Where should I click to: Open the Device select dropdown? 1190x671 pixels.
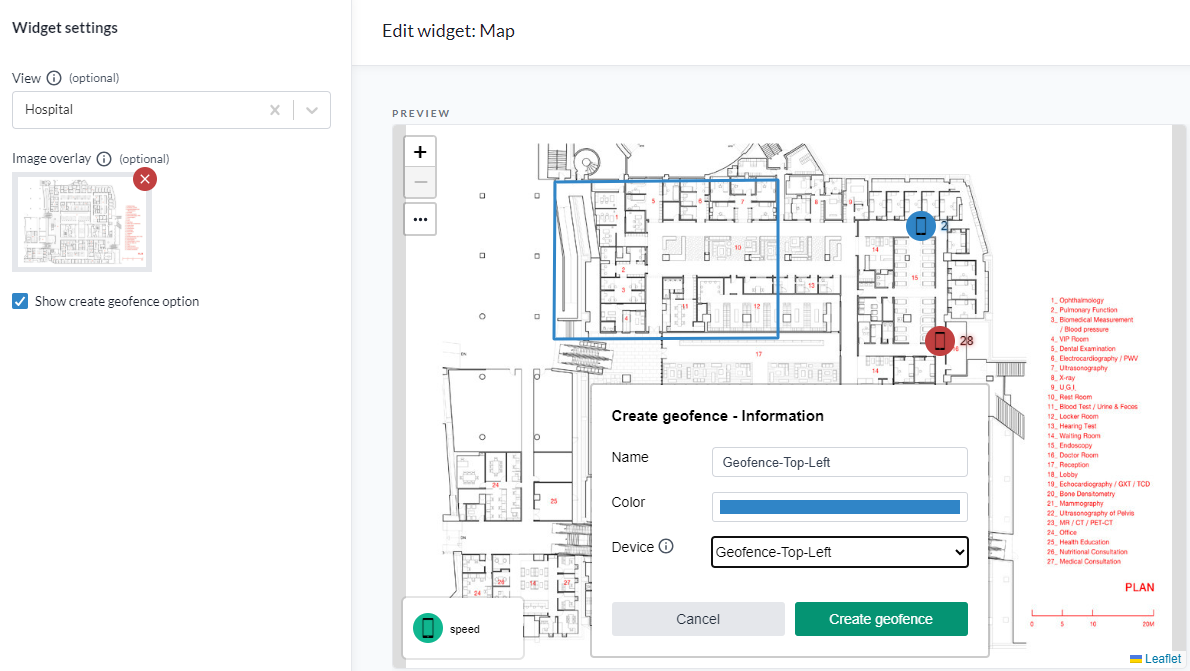coord(839,552)
